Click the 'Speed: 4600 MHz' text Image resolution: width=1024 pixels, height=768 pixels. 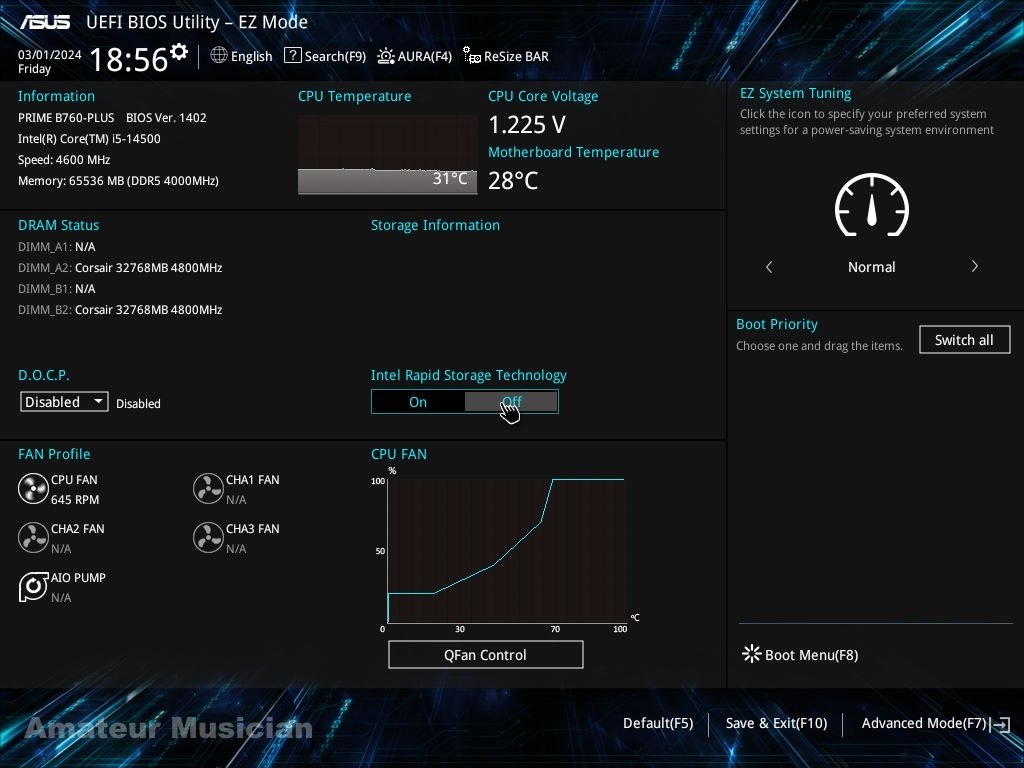[64, 159]
